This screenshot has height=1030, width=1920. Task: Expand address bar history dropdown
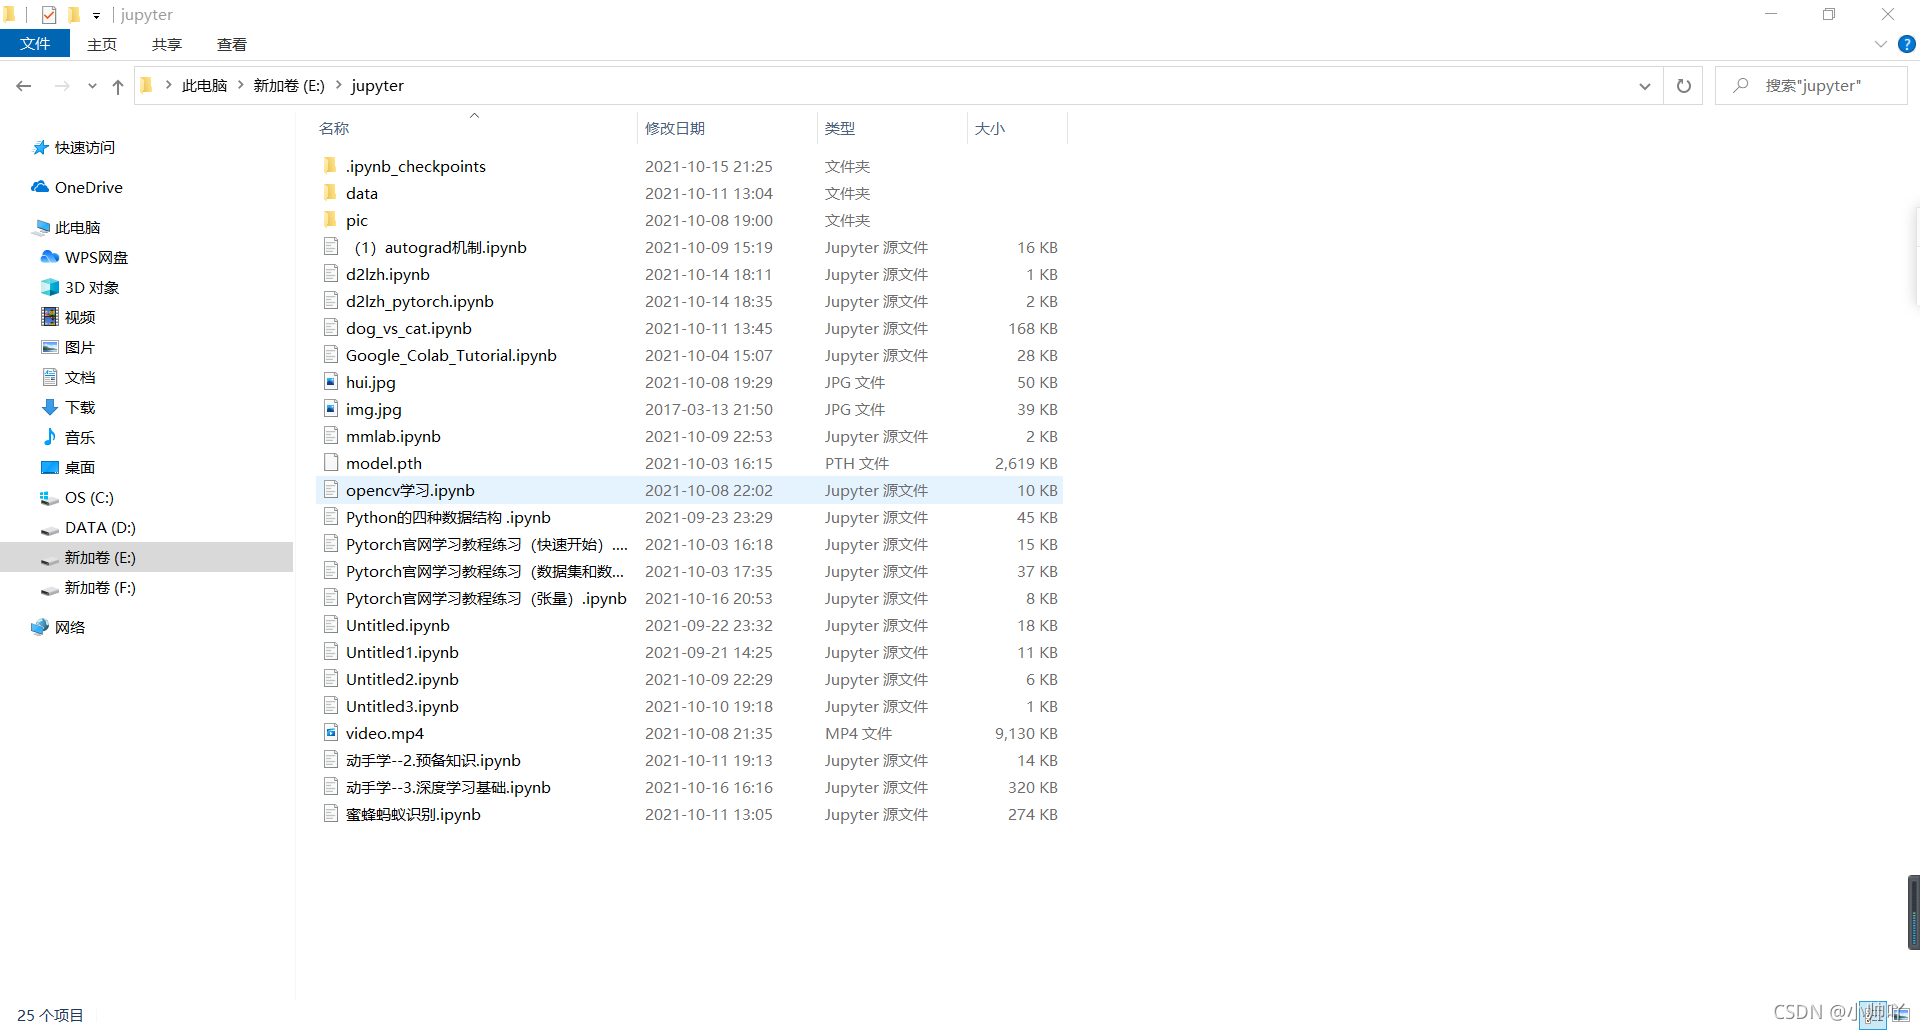[x=1645, y=86]
